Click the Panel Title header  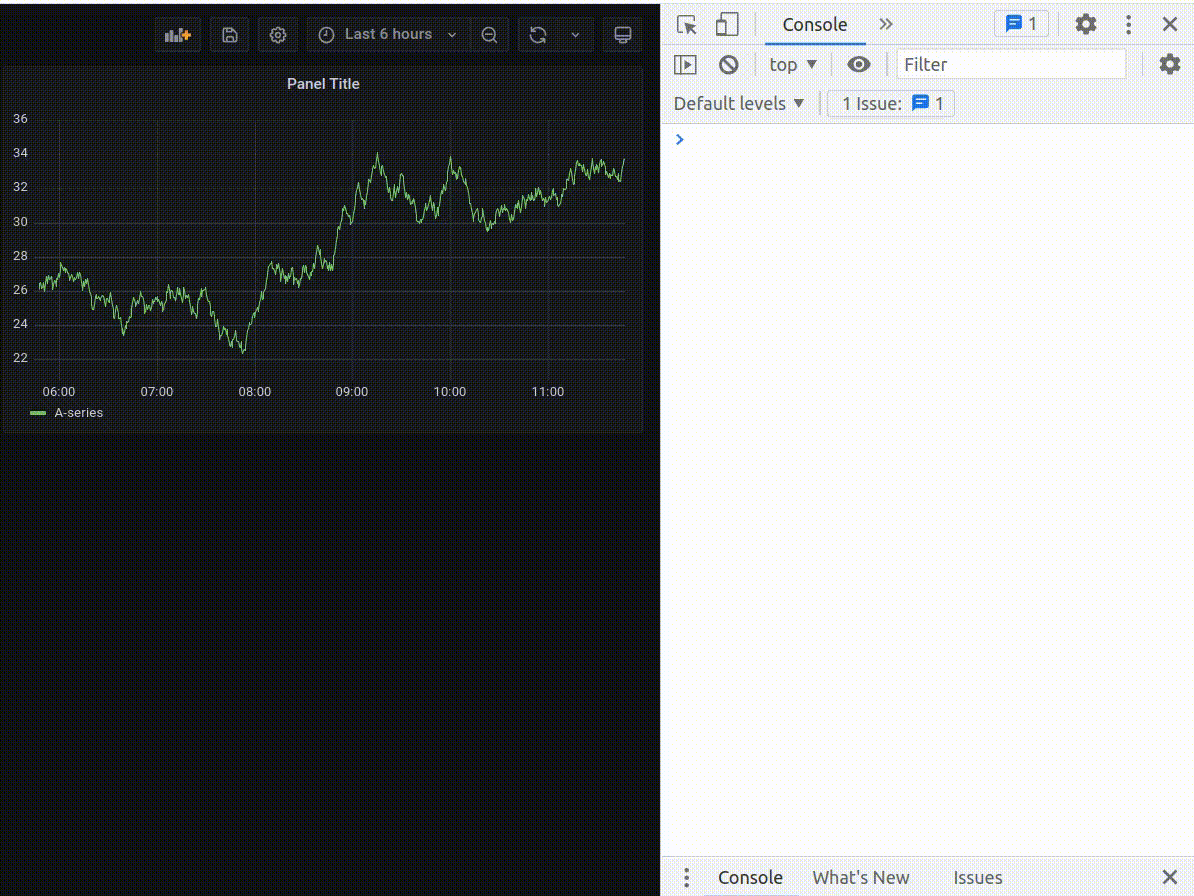click(323, 84)
